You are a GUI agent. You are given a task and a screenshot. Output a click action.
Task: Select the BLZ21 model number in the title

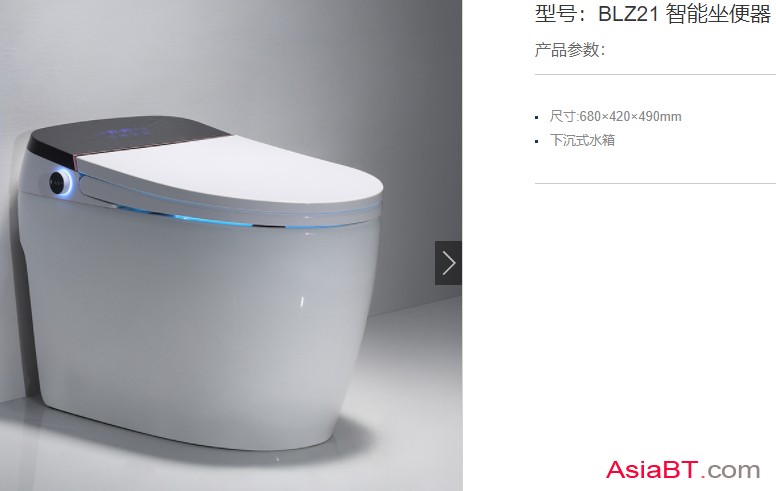(628, 14)
